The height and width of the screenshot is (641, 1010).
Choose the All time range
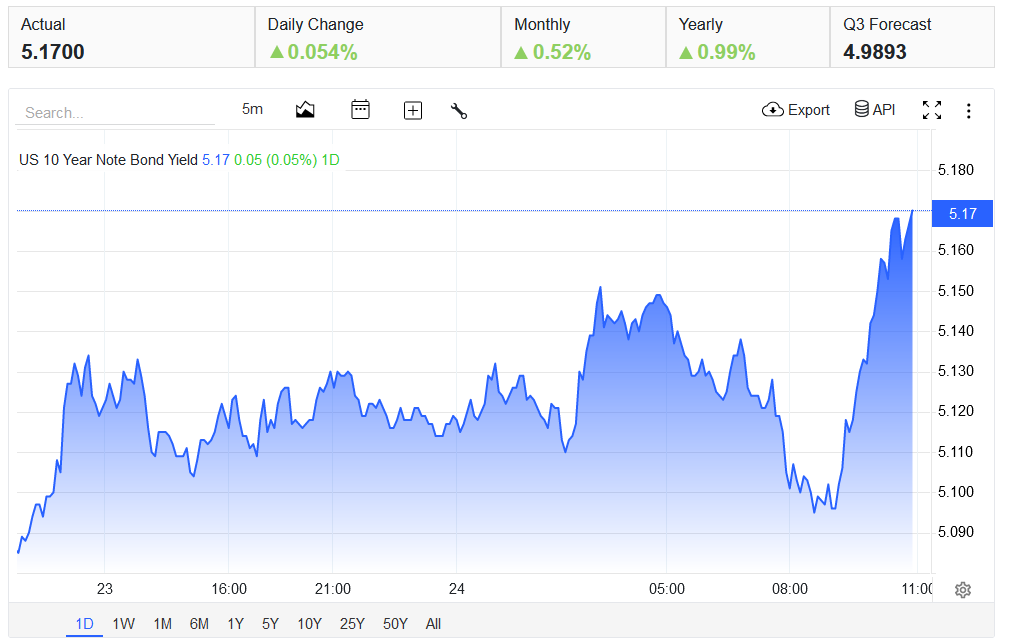433,624
